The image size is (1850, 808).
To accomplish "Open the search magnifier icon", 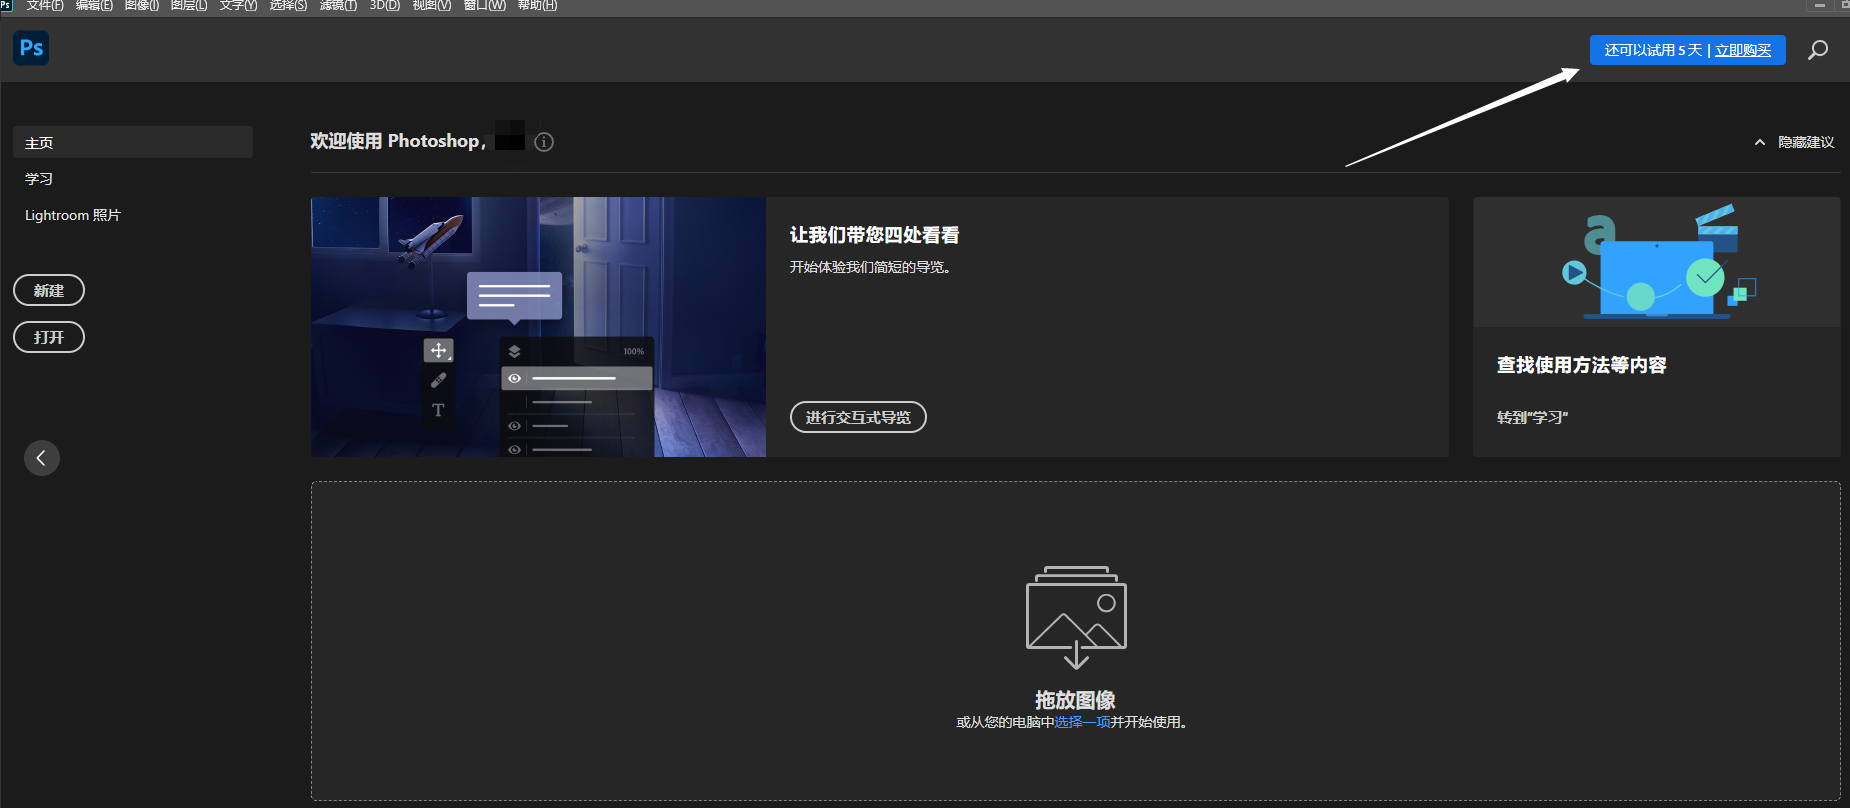I will (x=1818, y=50).
